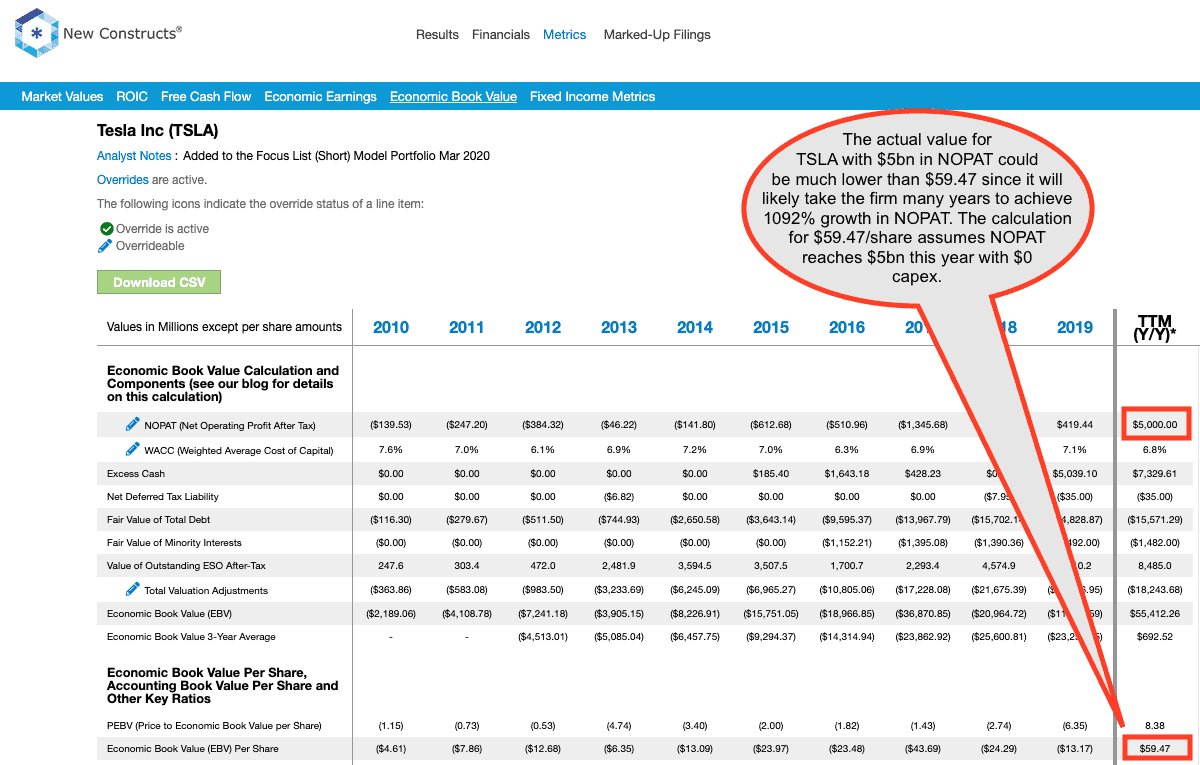Click the green check 'Override is active' icon
1200x765 pixels.
[105, 228]
